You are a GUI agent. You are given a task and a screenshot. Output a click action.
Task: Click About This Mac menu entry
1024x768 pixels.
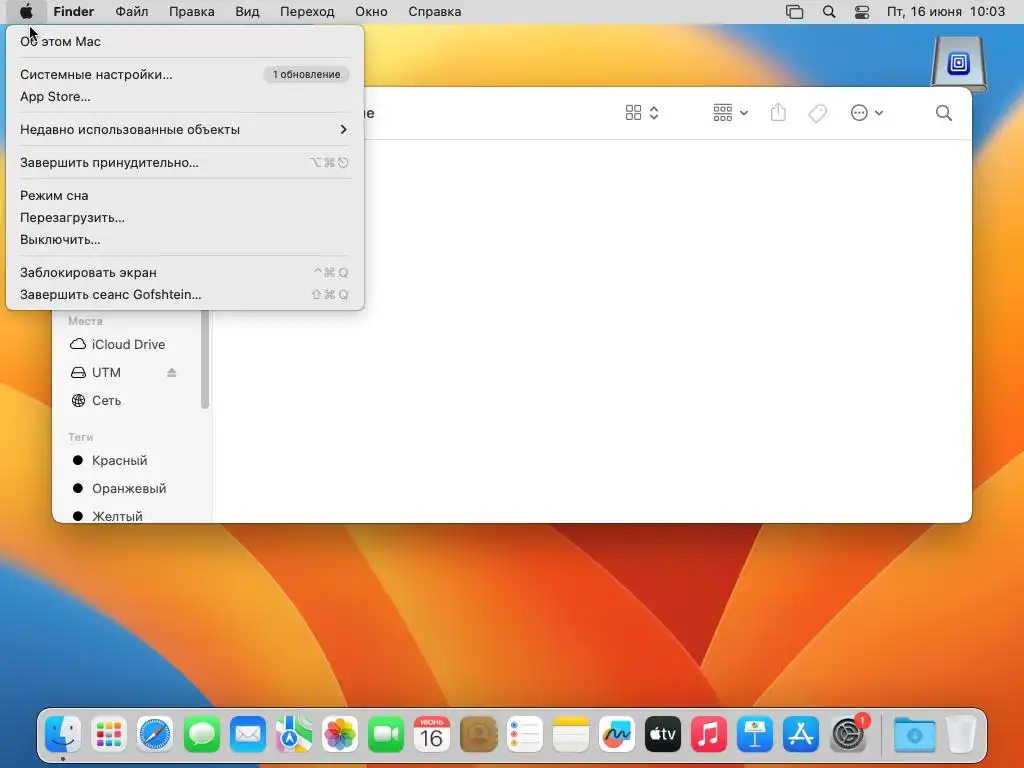tap(185, 42)
